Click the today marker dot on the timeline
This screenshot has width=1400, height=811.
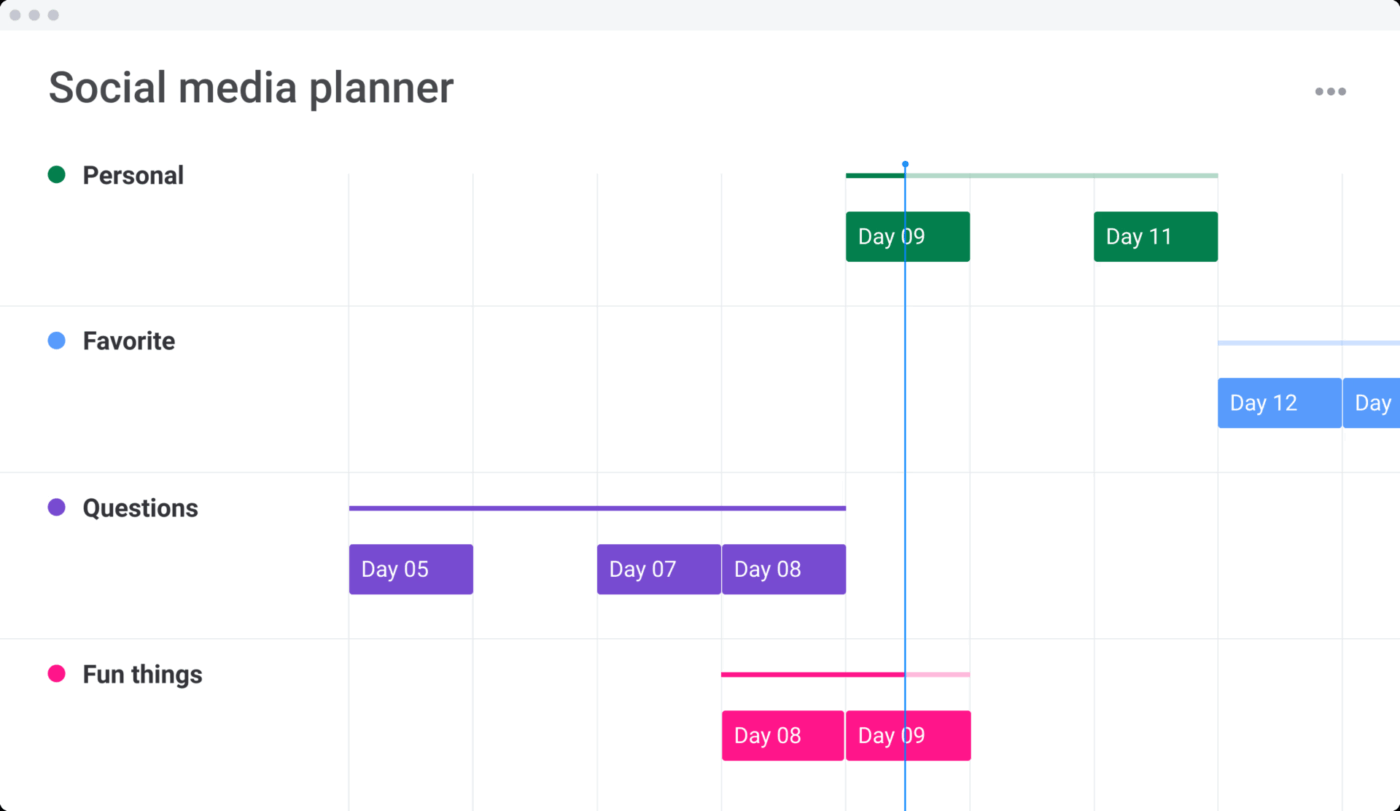pos(905,163)
